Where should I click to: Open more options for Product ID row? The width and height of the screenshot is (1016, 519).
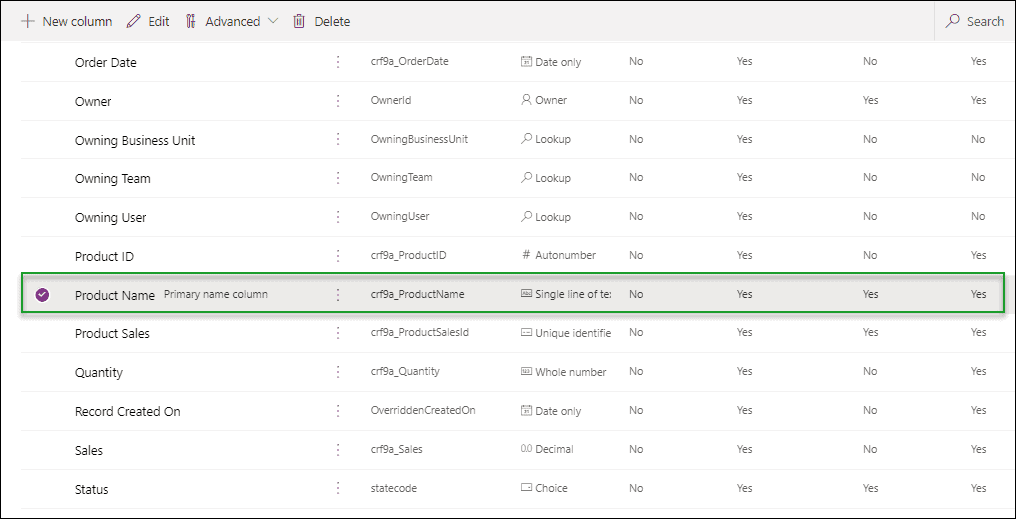[x=338, y=256]
